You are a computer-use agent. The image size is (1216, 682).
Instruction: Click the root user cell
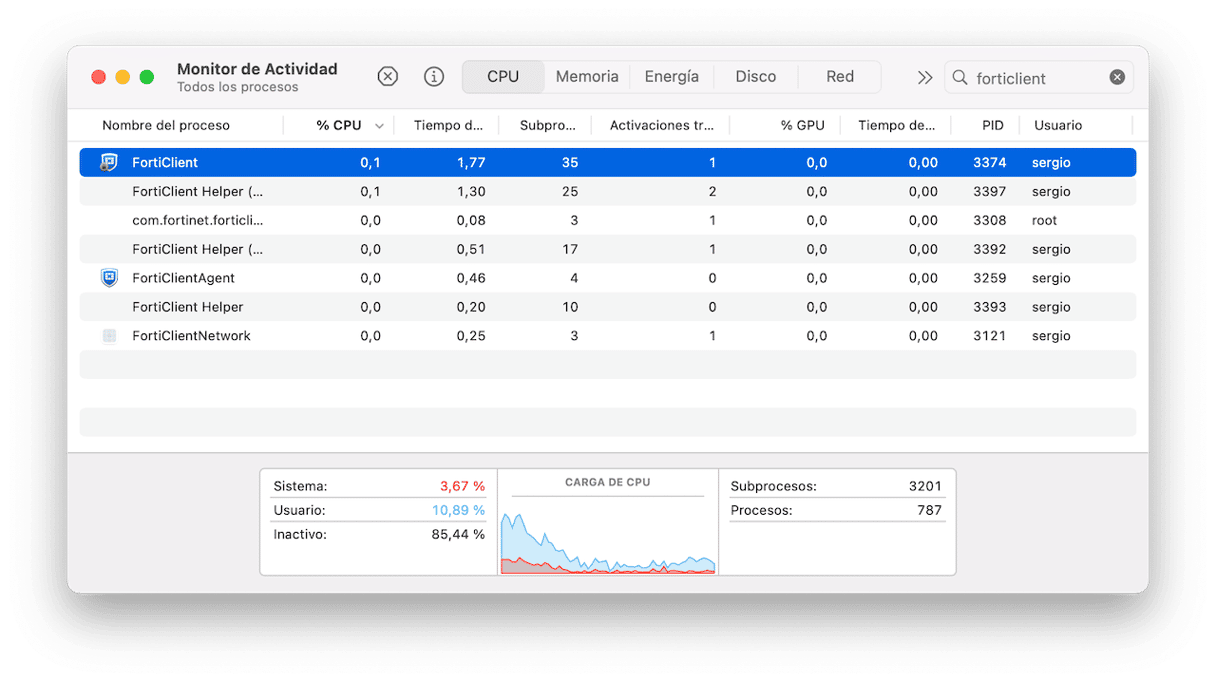pyautogui.click(x=1044, y=220)
